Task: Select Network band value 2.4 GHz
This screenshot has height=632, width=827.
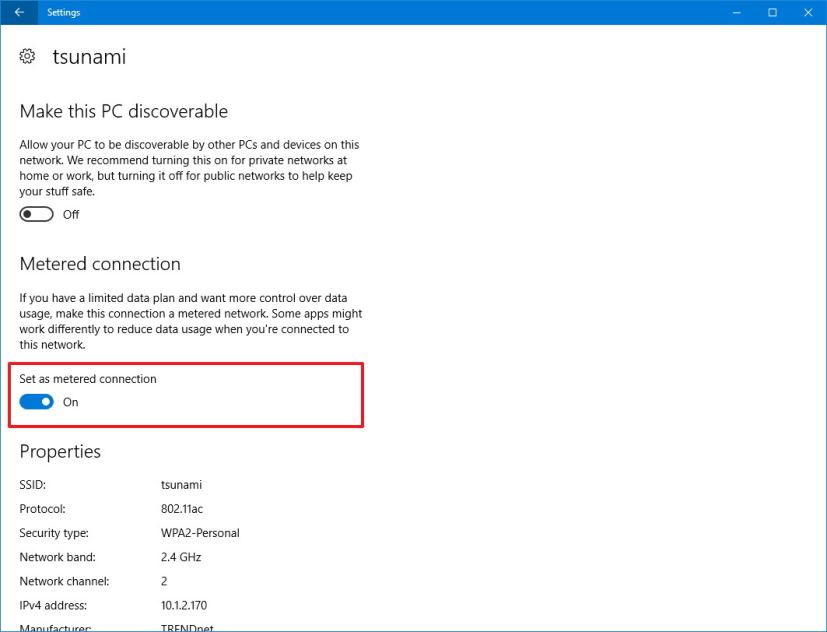Action: (181, 557)
